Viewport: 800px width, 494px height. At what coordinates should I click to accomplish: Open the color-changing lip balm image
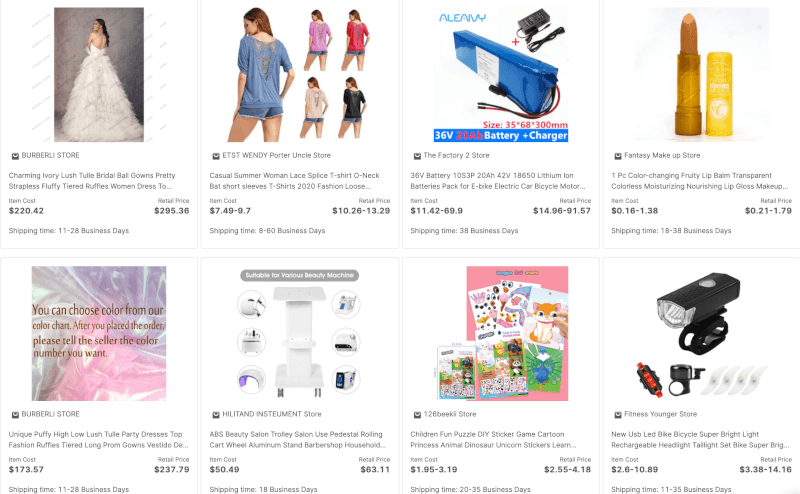[702, 75]
